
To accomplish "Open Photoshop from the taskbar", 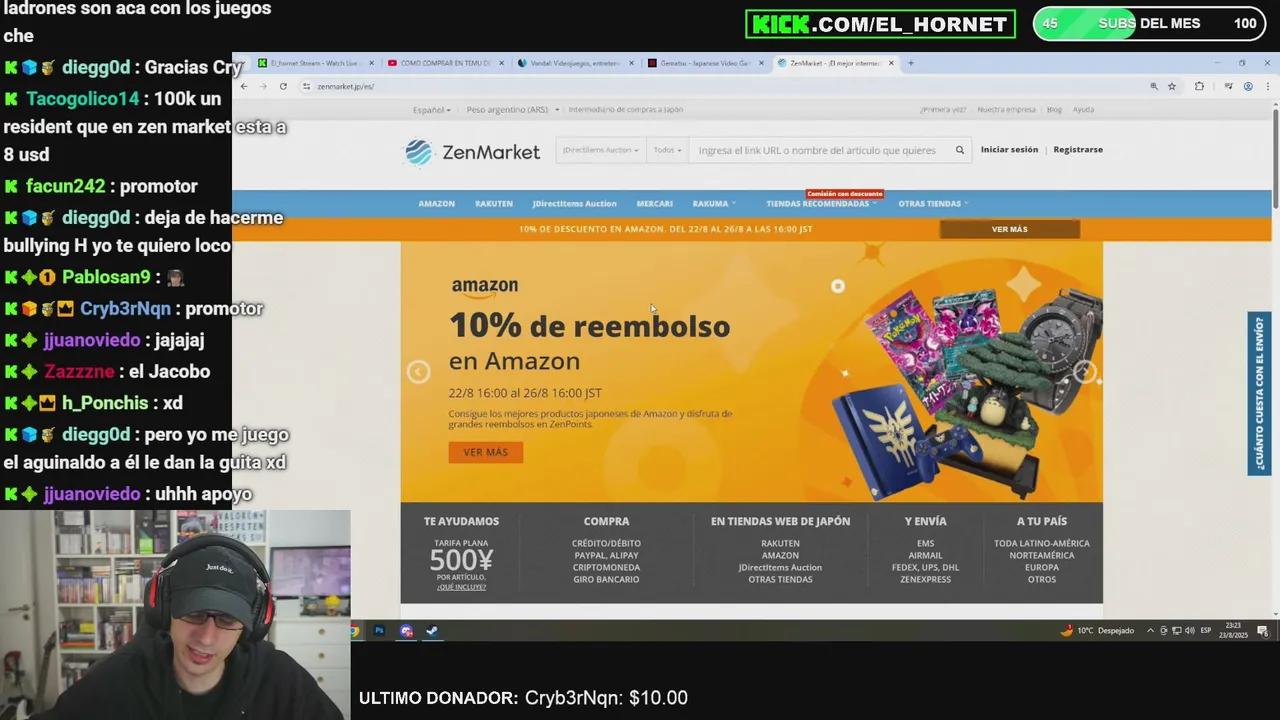I will (x=379, y=631).
